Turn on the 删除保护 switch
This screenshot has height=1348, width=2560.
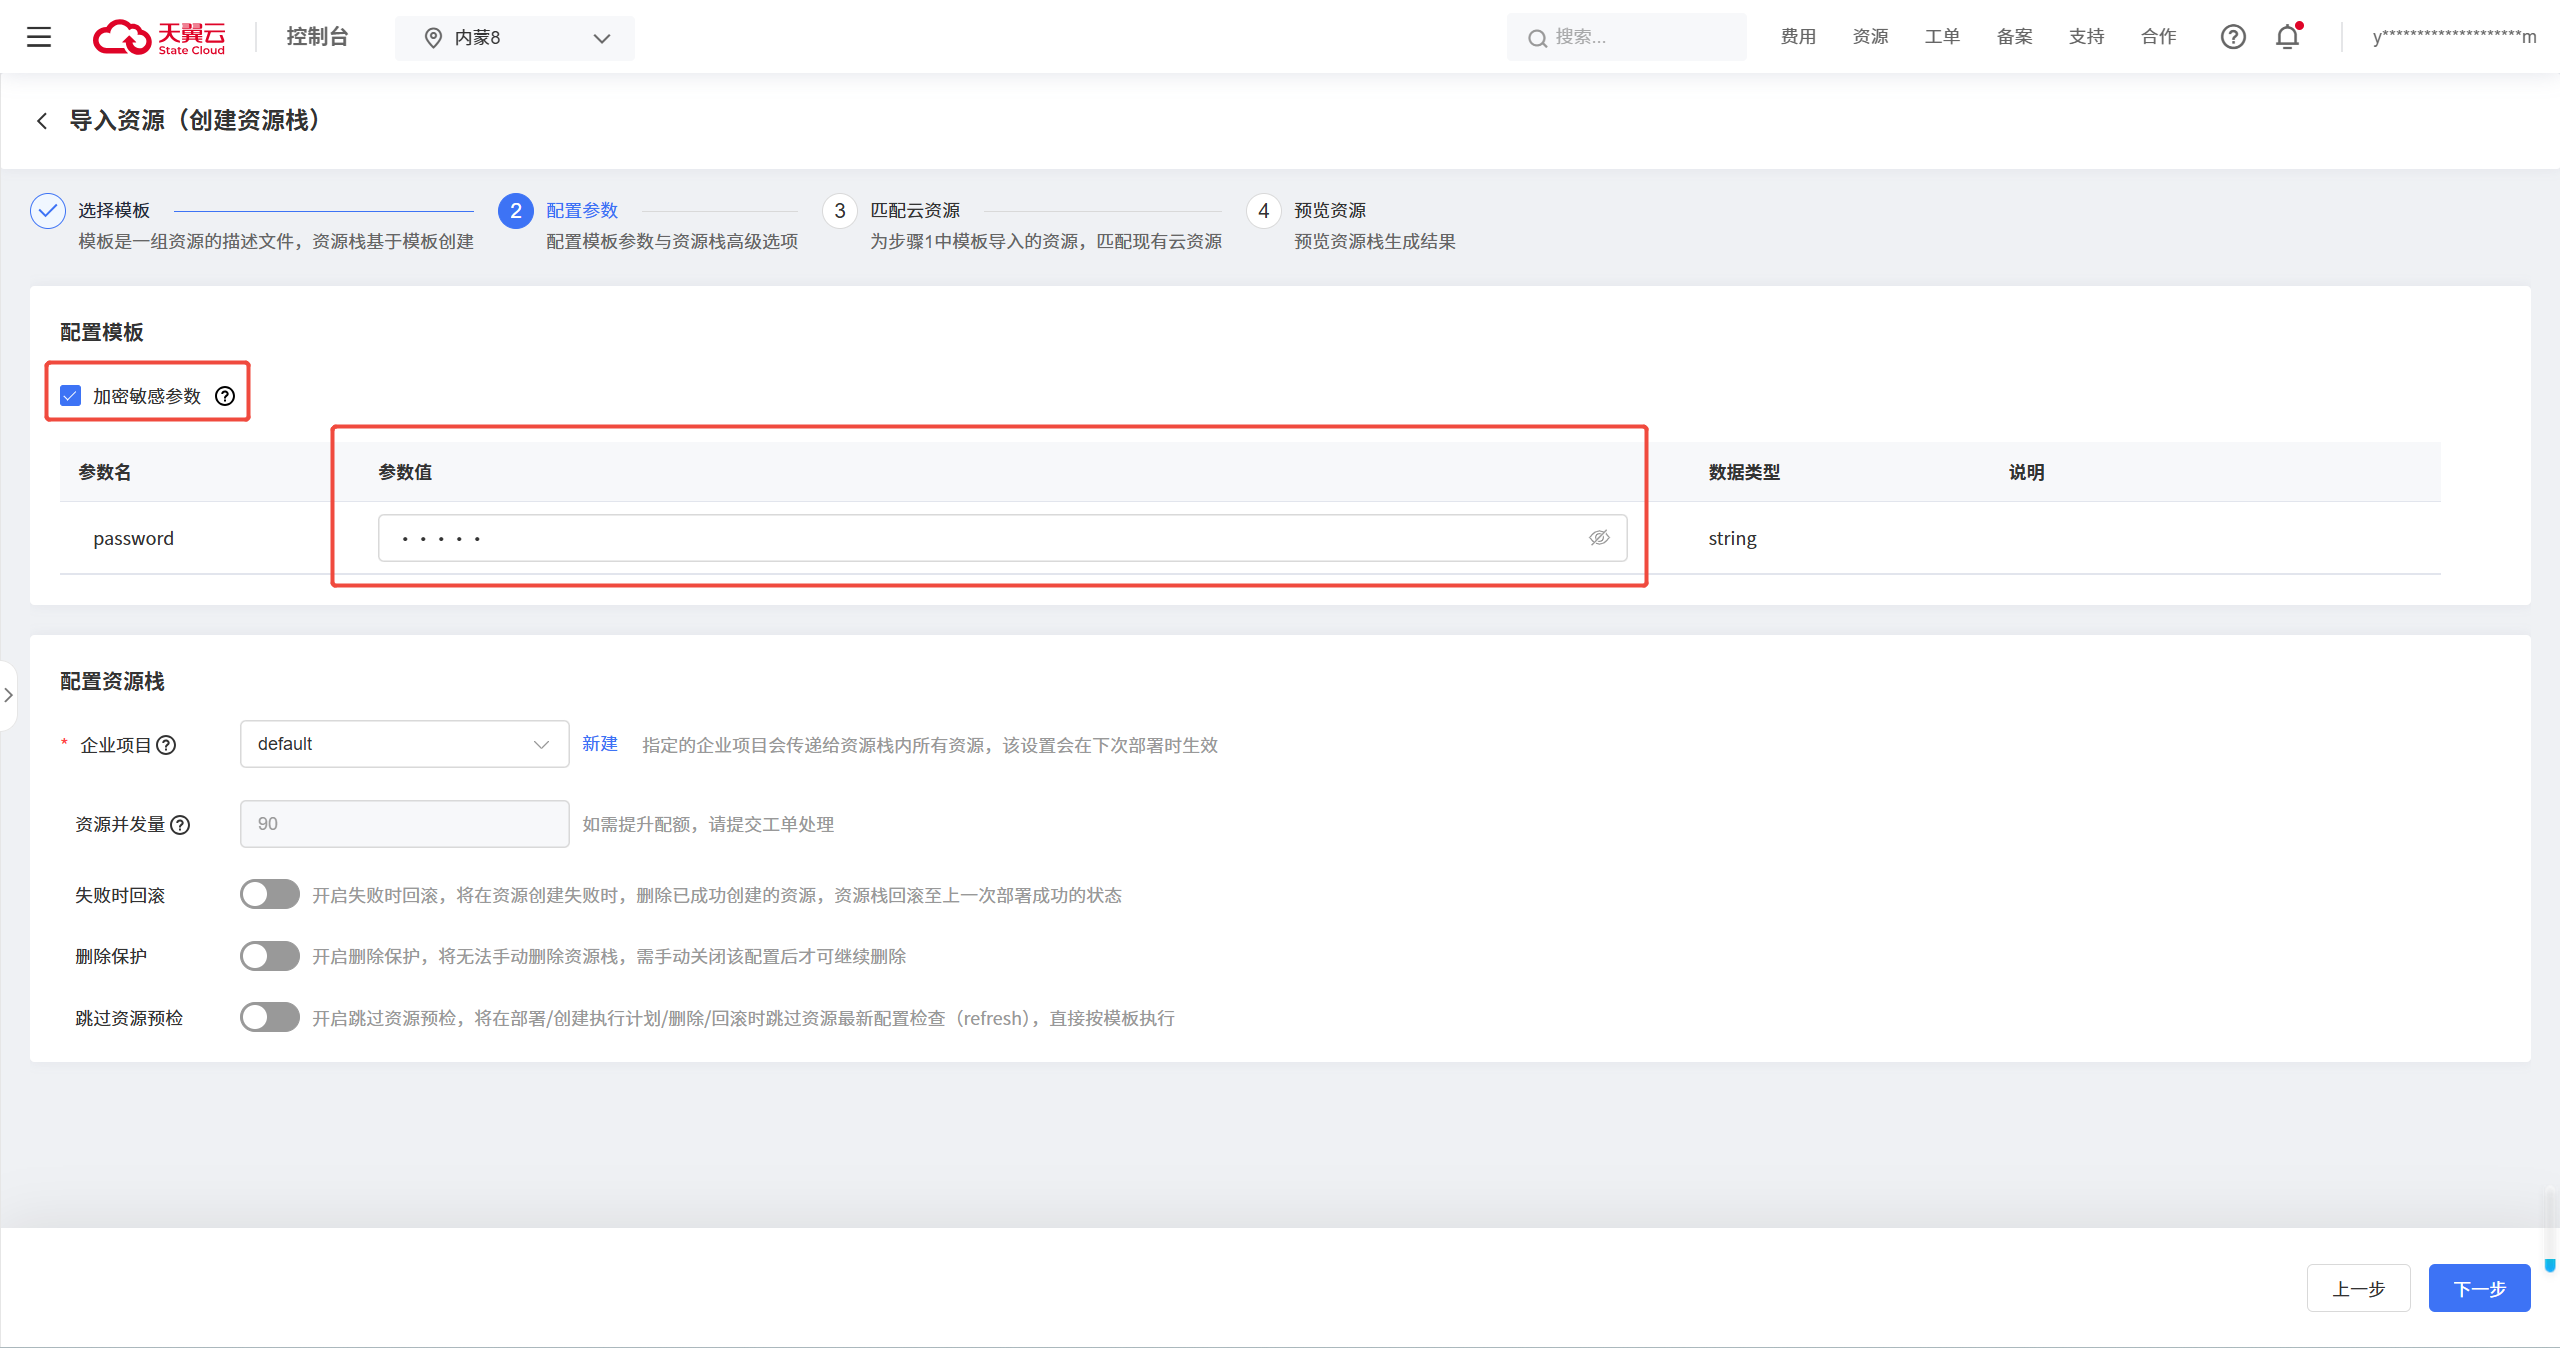(x=269, y=956)
